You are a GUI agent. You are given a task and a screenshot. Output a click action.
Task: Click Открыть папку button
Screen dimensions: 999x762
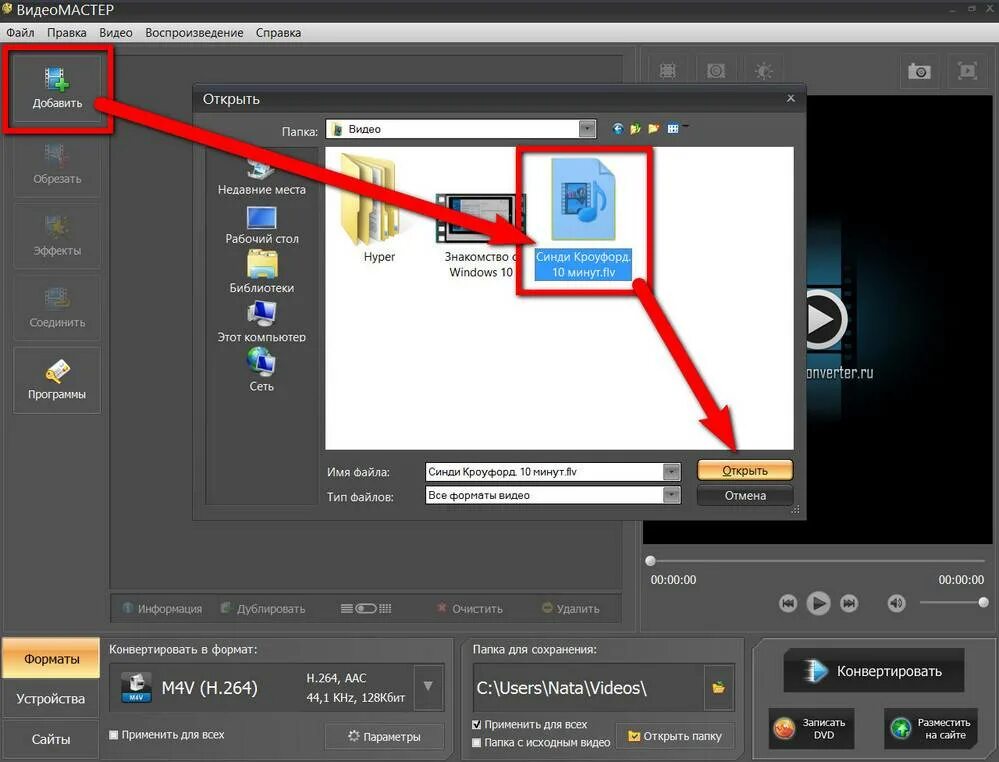coord(675,737)
